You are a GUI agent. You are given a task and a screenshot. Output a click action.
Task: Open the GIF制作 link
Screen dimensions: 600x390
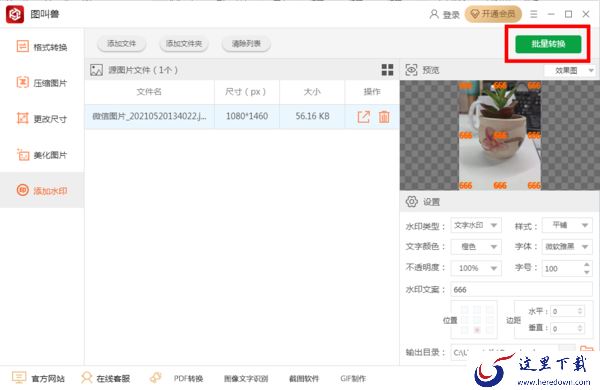[353, 379]
